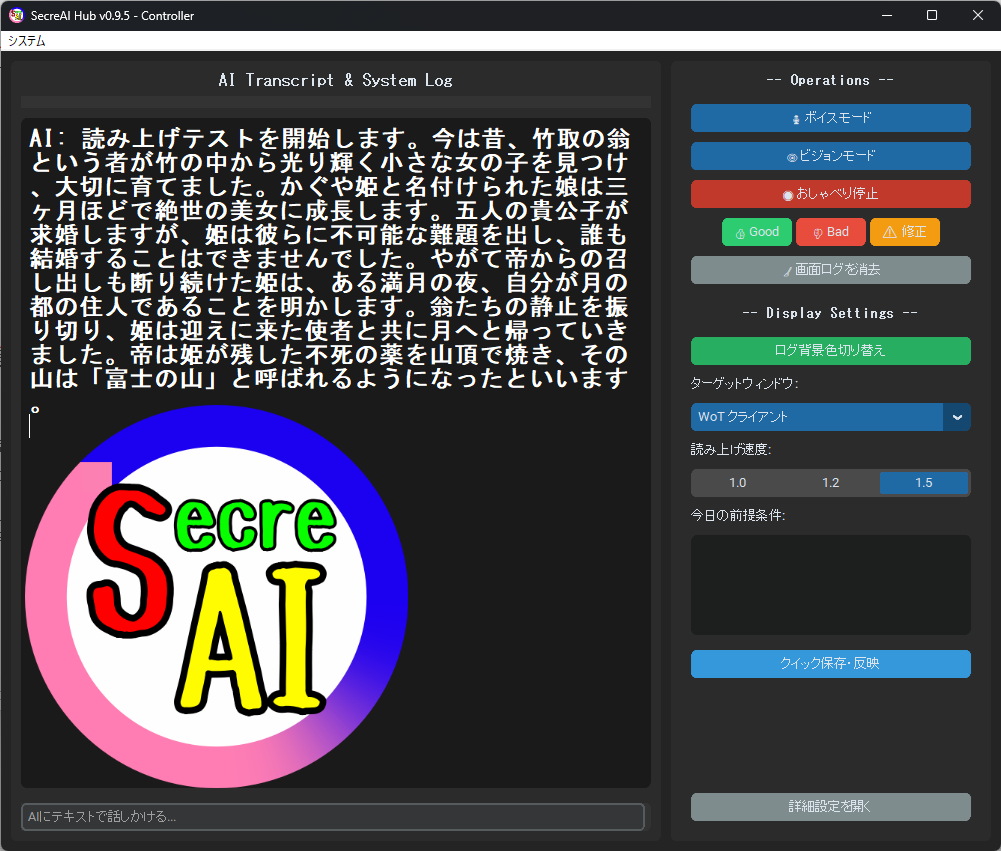Click the SecreAI app icon in title bar
Viewport: 1001px width, 851px height.
17,15
